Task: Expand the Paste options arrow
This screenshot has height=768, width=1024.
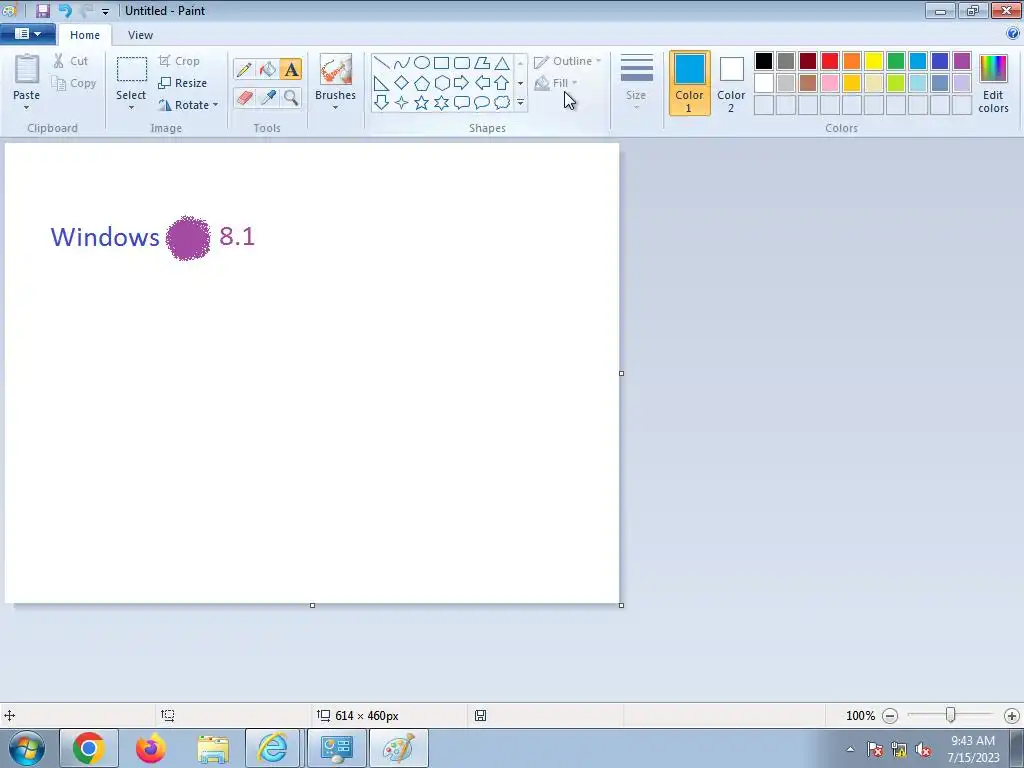Action: (x=27, y=108)
